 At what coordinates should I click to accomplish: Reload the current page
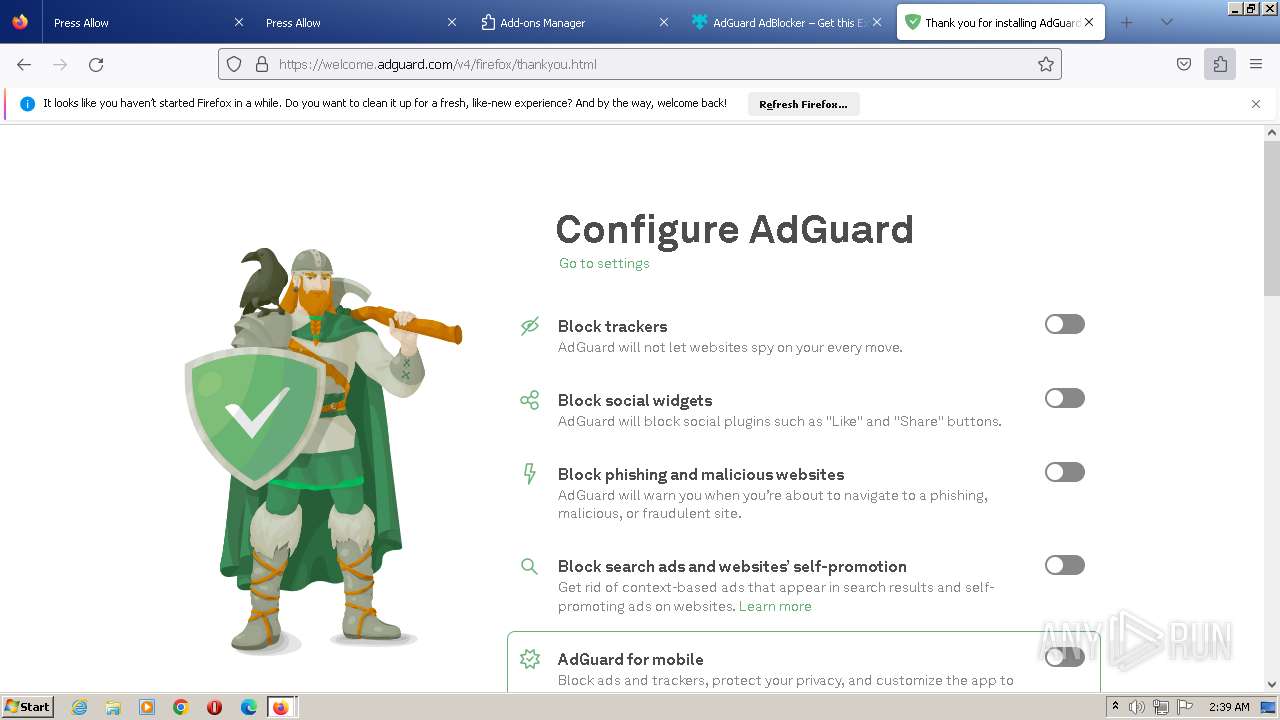pos(96,64)
